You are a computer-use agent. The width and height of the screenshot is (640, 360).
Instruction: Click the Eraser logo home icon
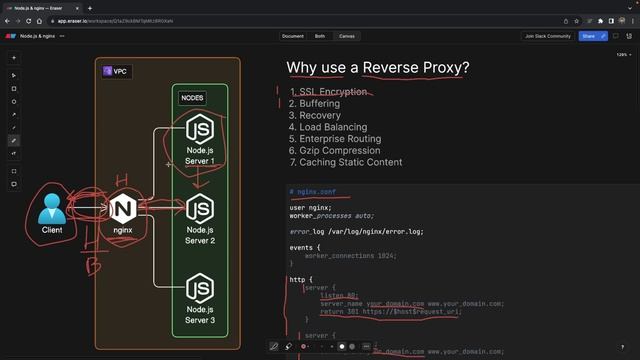coord(11,36)
